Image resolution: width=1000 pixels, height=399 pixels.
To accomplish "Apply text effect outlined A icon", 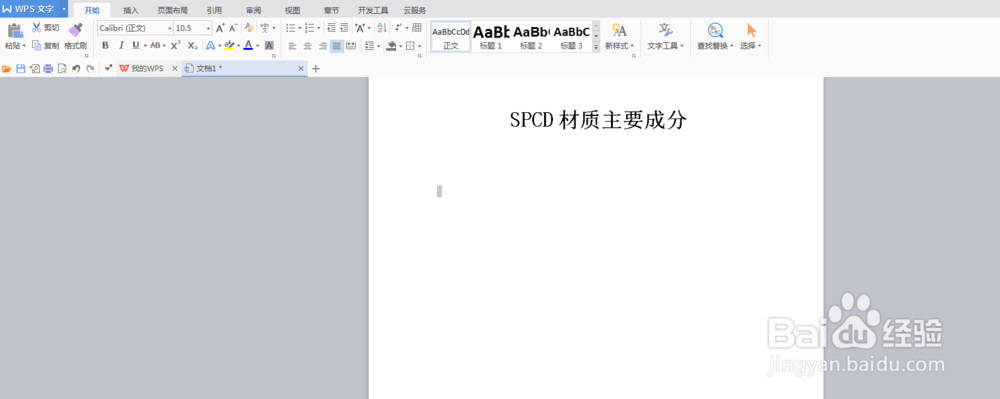I will [211, 45].
